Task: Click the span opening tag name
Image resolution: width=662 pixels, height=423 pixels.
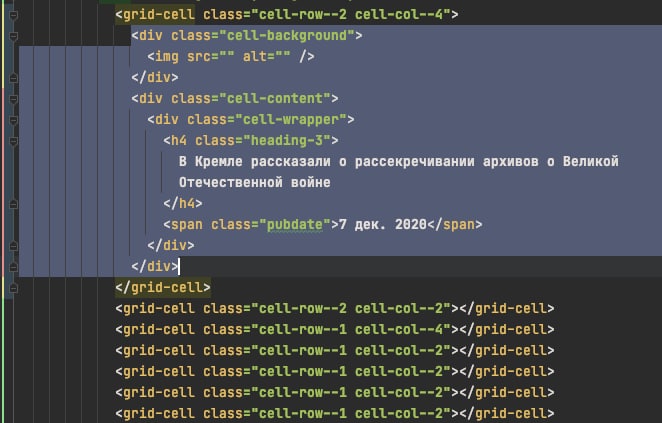Action: (x=187, y=225)
